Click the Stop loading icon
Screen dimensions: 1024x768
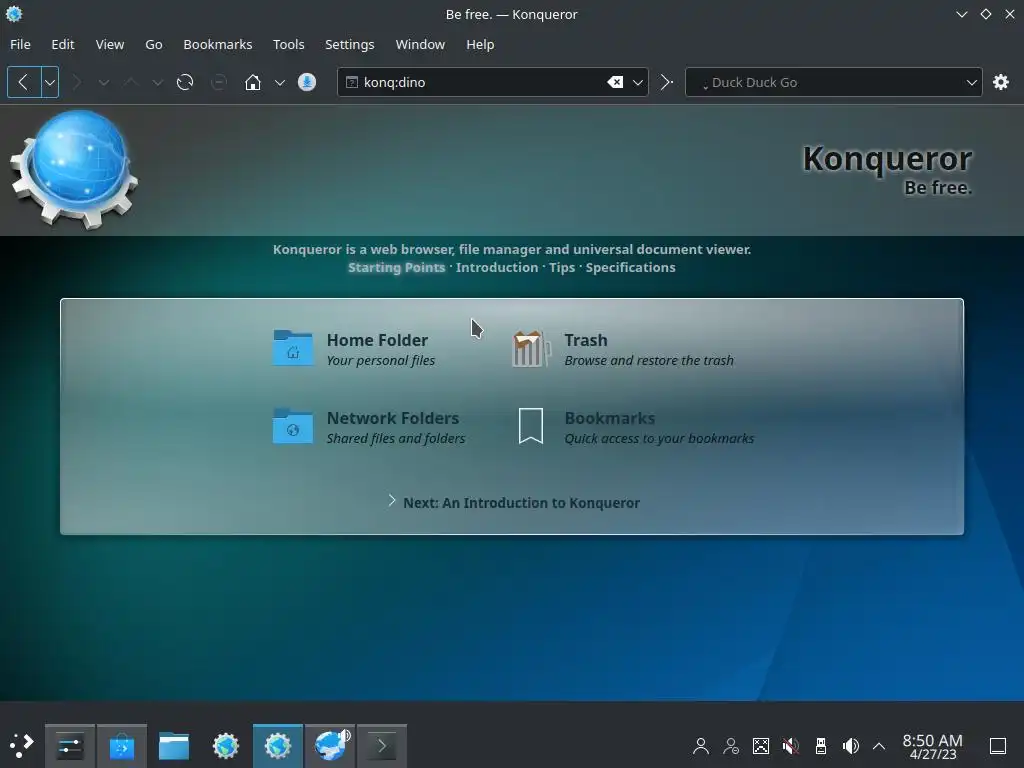(219, 82)
